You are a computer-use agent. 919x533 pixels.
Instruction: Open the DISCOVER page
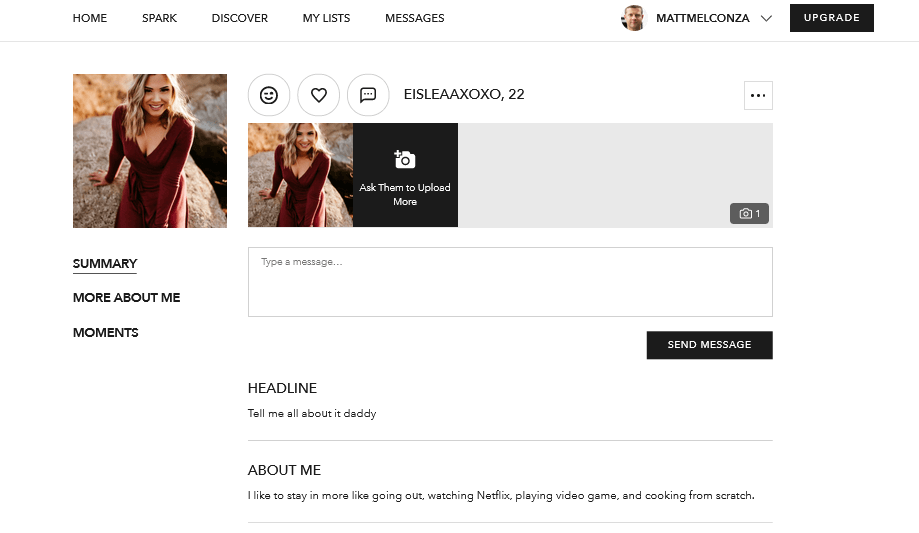click(240, 18)
